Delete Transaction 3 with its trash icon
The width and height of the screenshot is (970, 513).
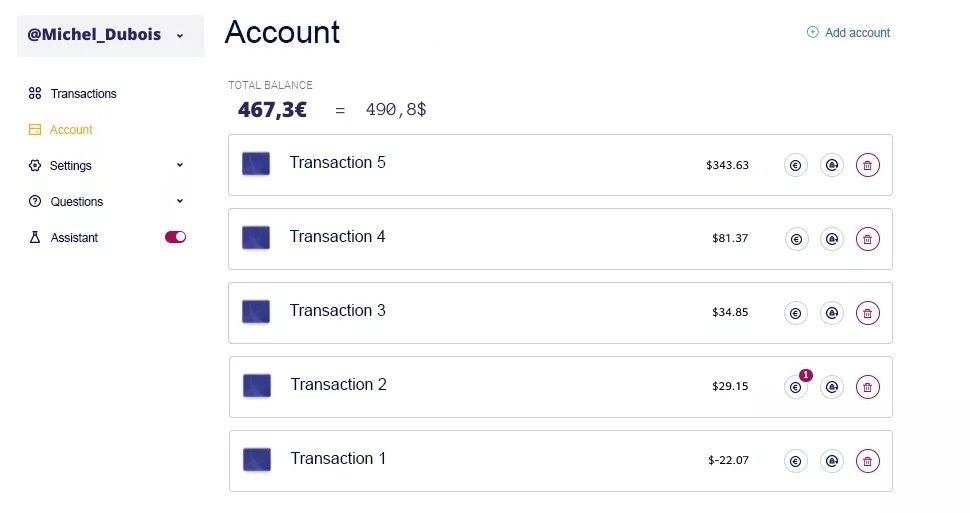(868, 314)
